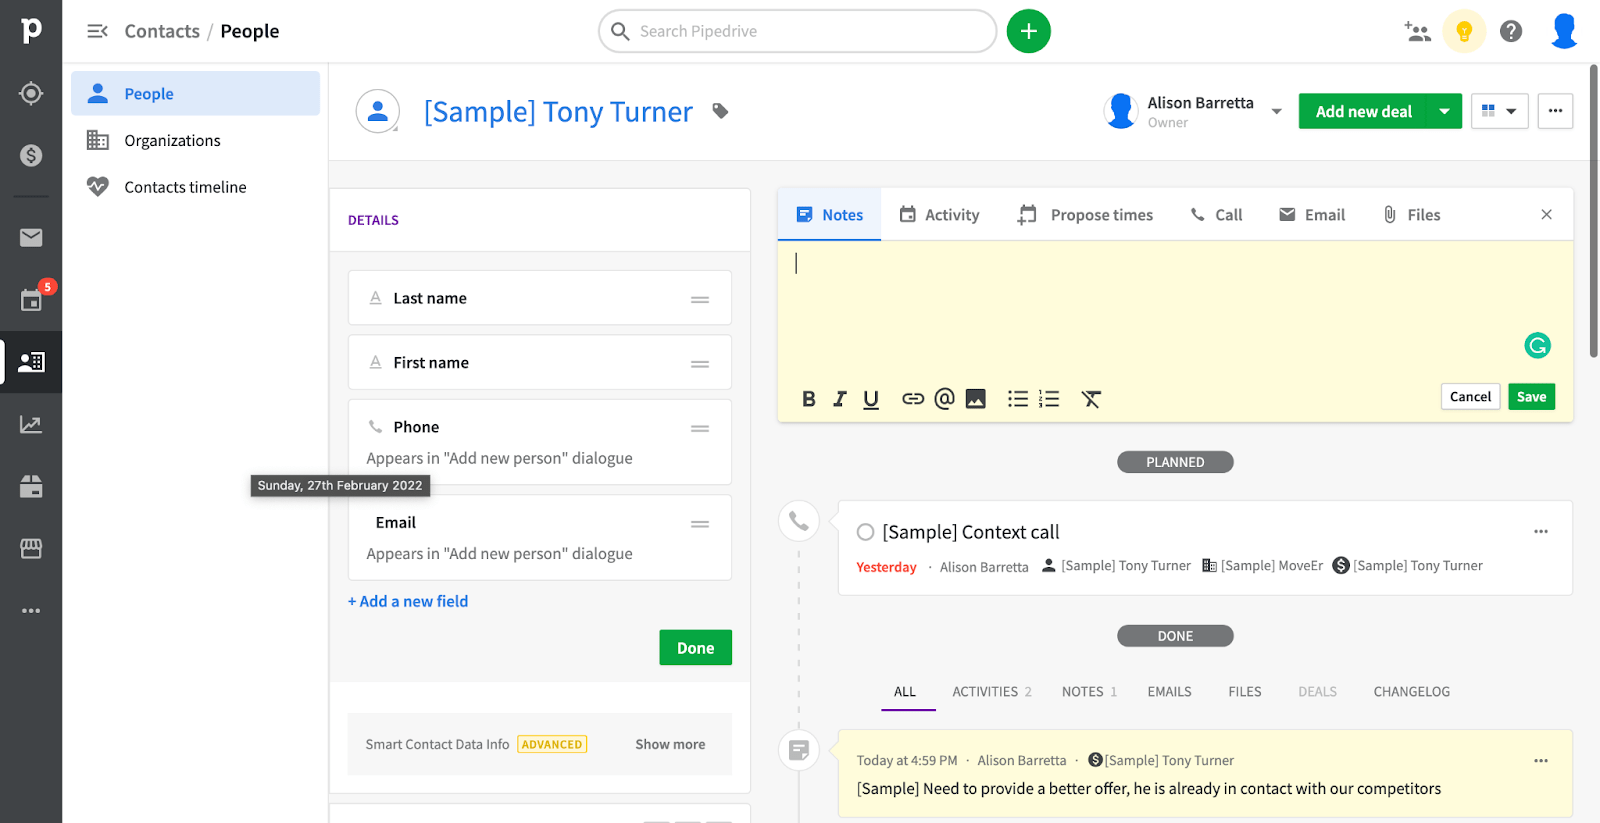Click the green quick add plus button
1600x823 pixels.
[1029, 31]
